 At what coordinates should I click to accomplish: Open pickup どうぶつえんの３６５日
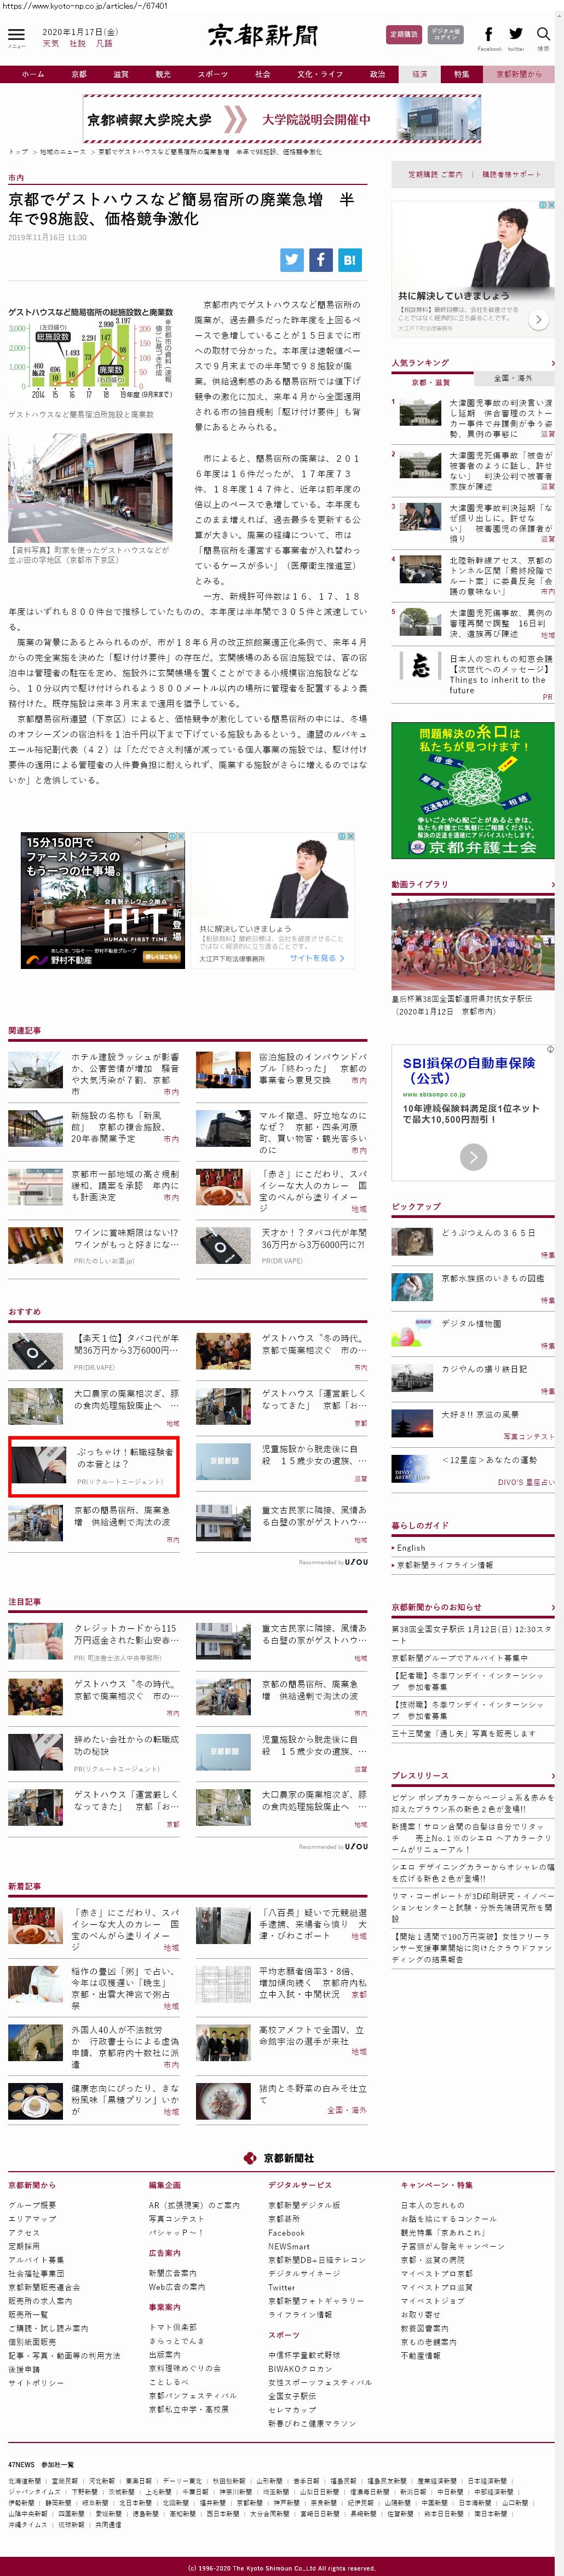point(488,1233)
